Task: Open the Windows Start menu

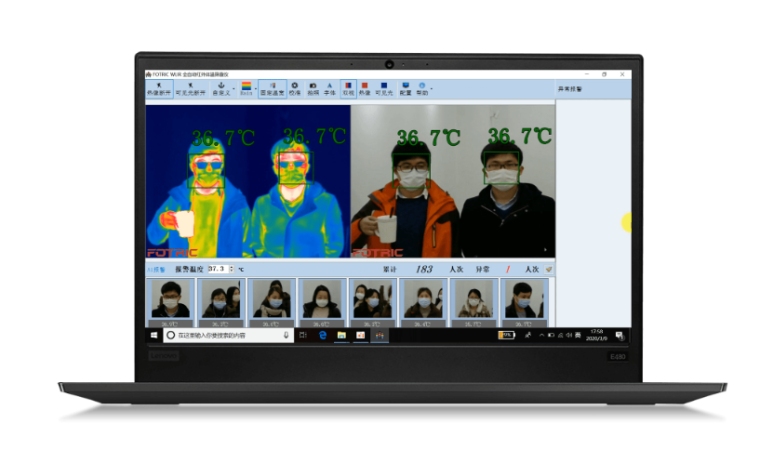Action: coord(153,335)
